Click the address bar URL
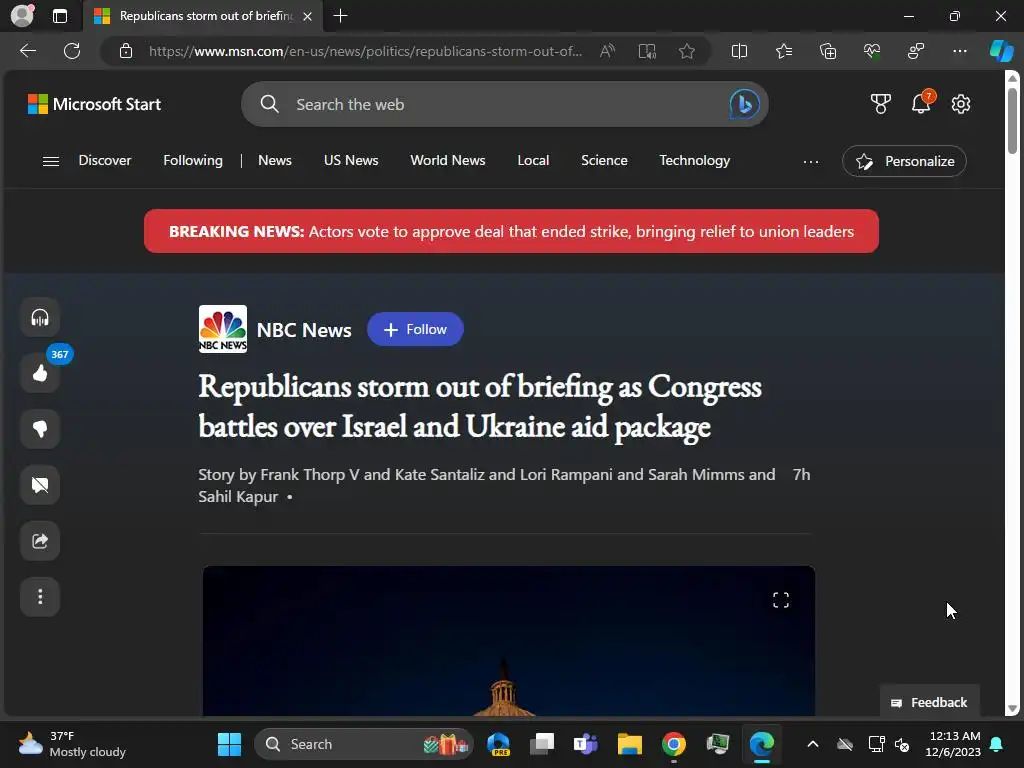Screen dimensions: 1024x768 365,51
